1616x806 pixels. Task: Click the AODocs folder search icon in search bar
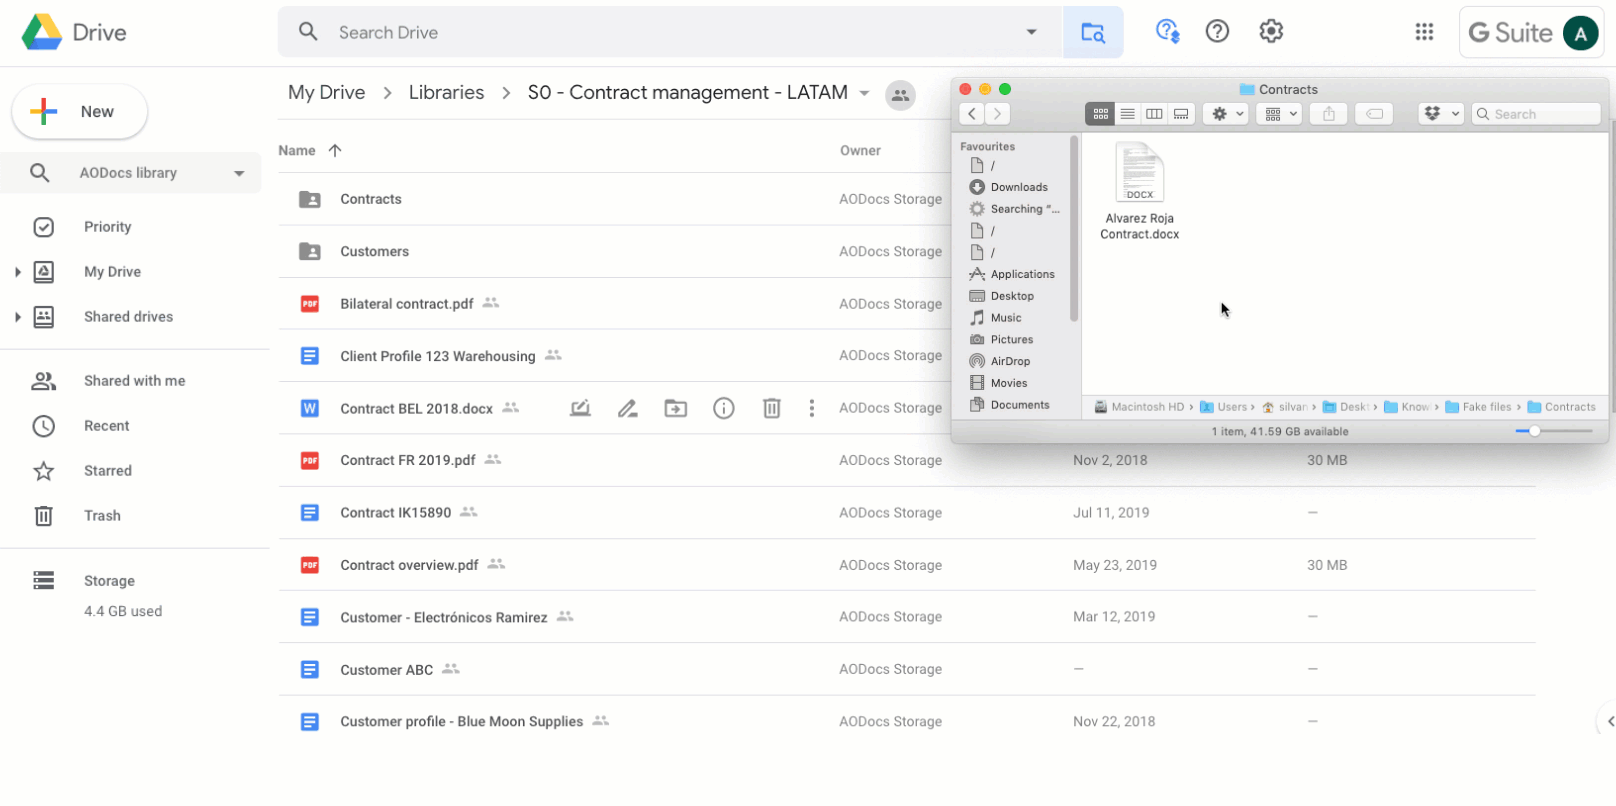coord(1093,33)
